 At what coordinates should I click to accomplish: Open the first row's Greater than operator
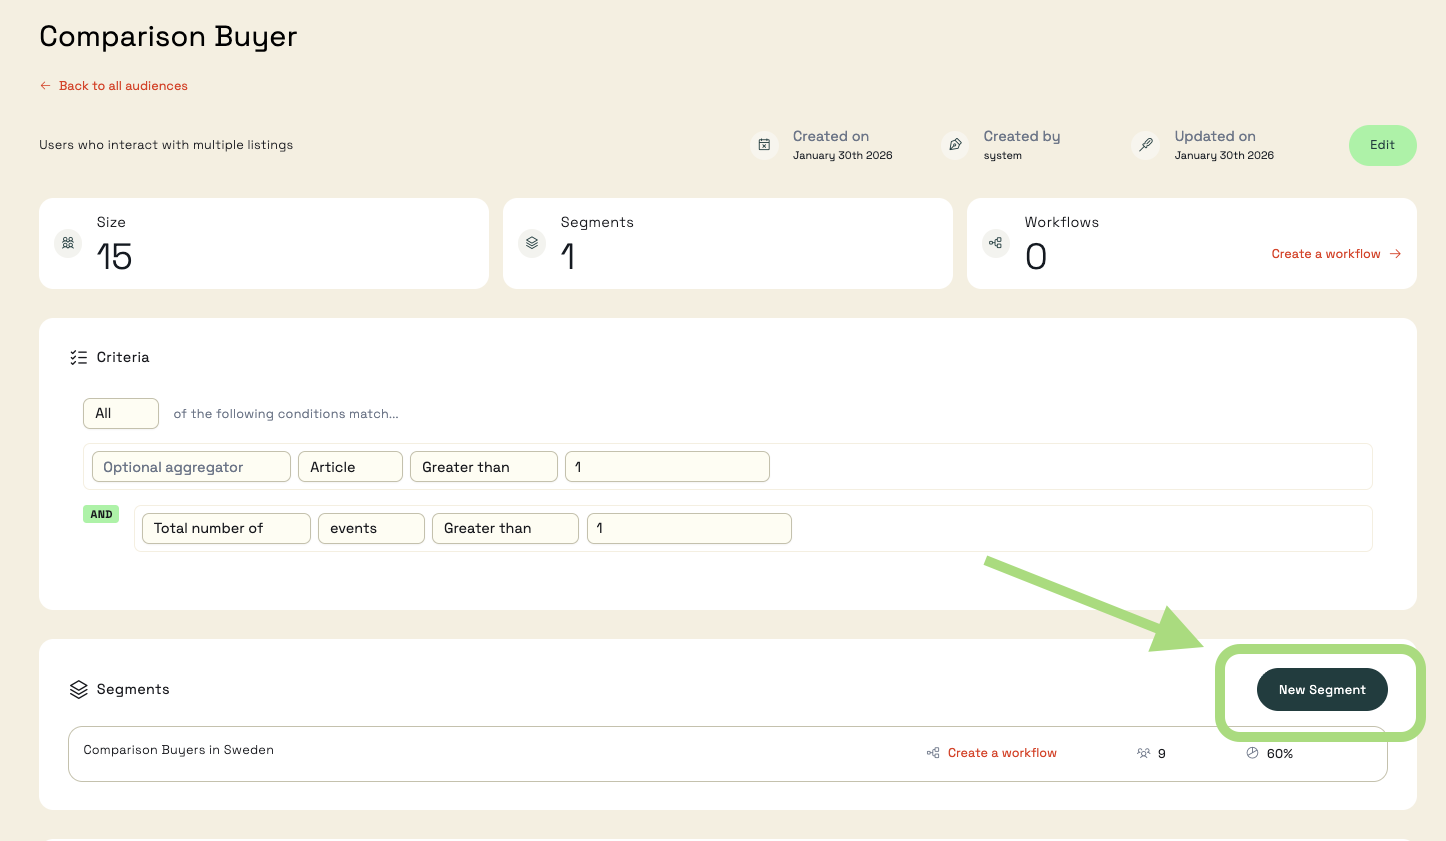tap(484, 467)
